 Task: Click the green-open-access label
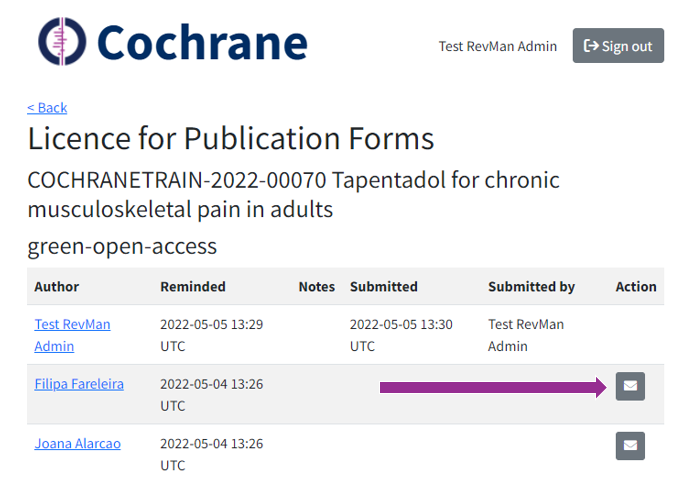pos(122,245)
